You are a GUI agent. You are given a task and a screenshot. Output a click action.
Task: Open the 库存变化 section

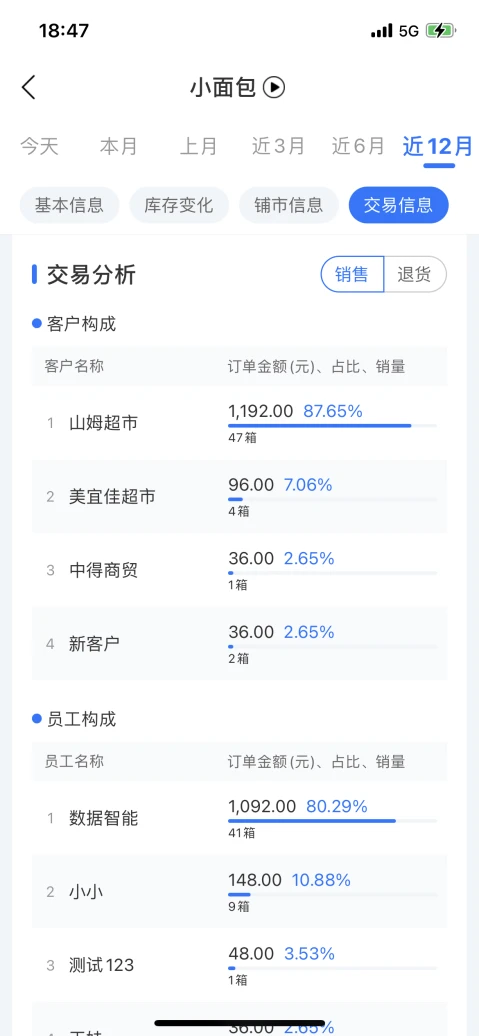(x=179, y=205)
